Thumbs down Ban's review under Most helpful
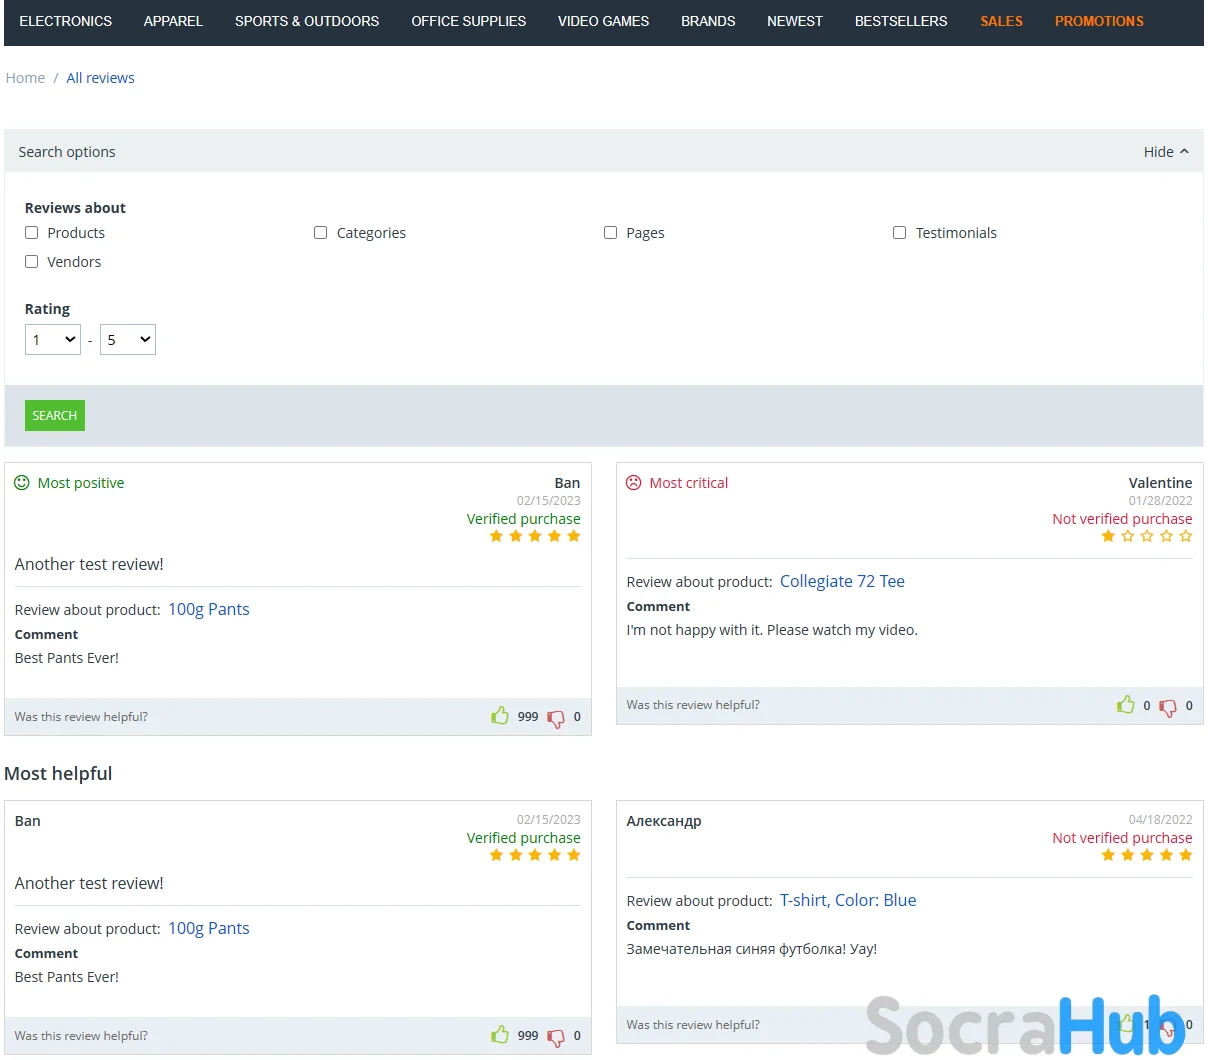Viewport: 1208px width, 1060px height. 556,1037
